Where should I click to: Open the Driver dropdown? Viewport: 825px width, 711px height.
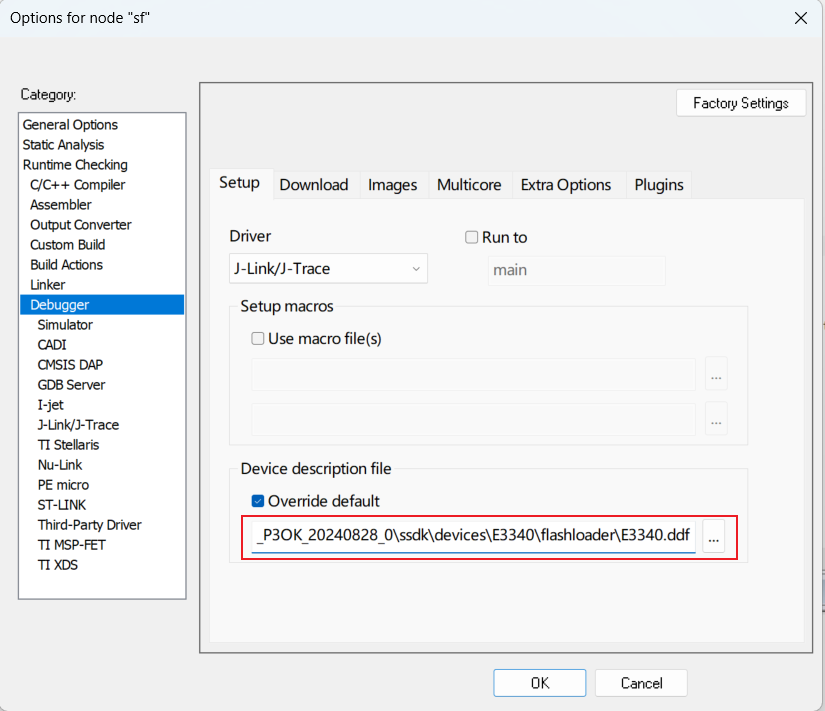416,268
